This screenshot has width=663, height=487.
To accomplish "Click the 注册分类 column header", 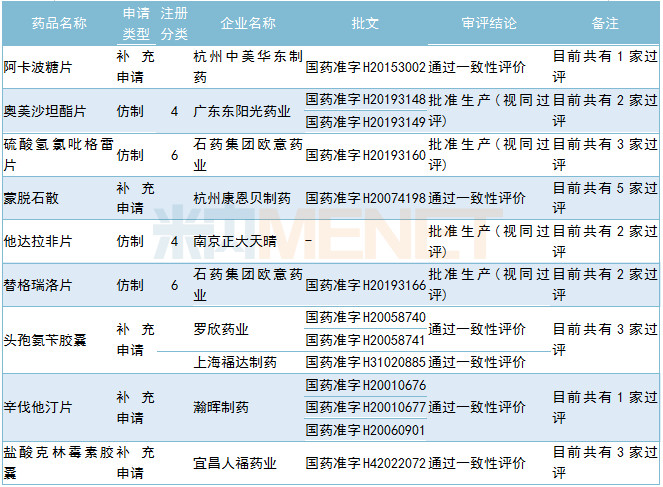I will pyautogui.click(x=174, y=23).
